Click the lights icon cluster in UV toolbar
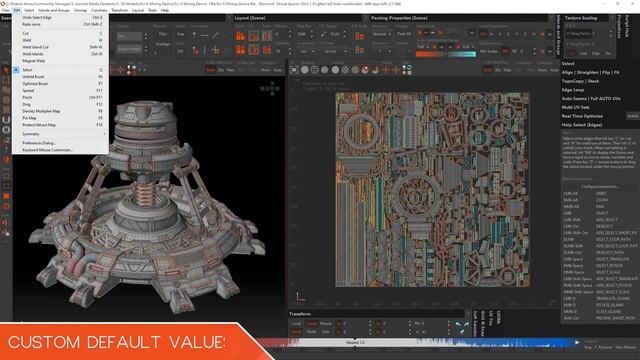Viewport: 640px width, 360px height. pyautogui.click(x=407, y=70)
